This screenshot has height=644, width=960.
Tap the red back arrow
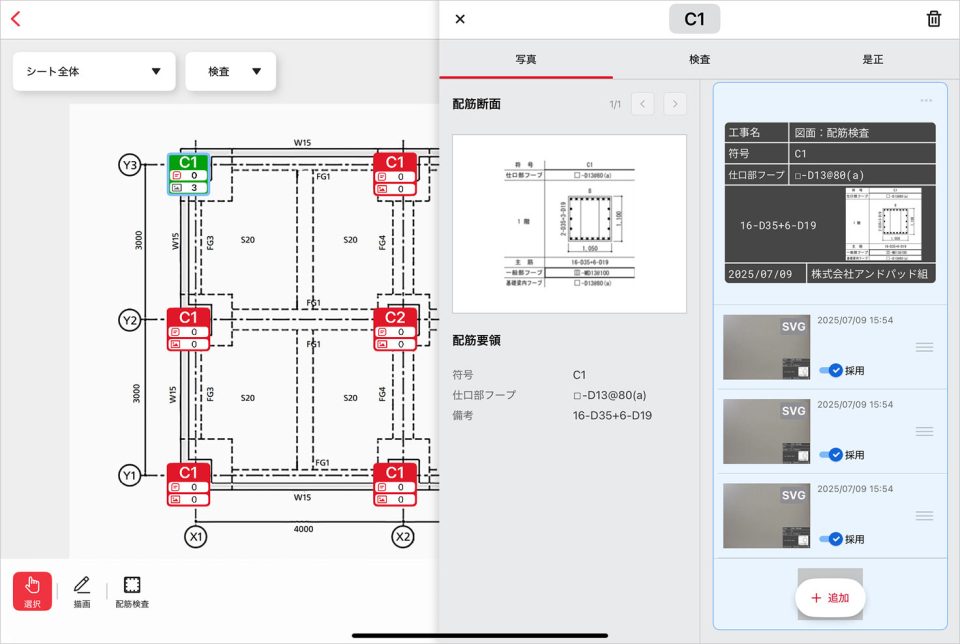16,19
